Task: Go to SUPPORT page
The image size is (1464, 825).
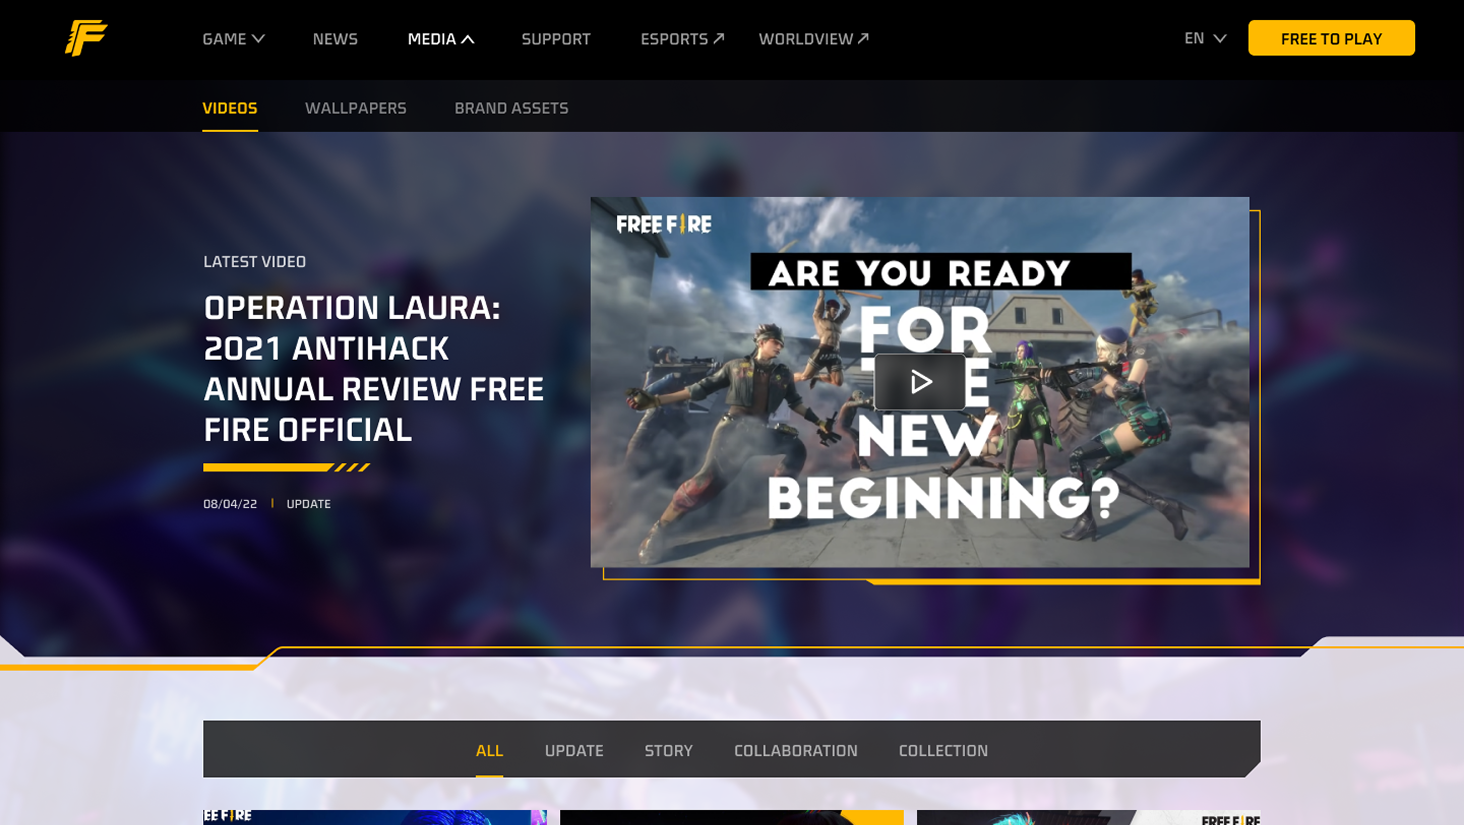Action: point(556,39)
